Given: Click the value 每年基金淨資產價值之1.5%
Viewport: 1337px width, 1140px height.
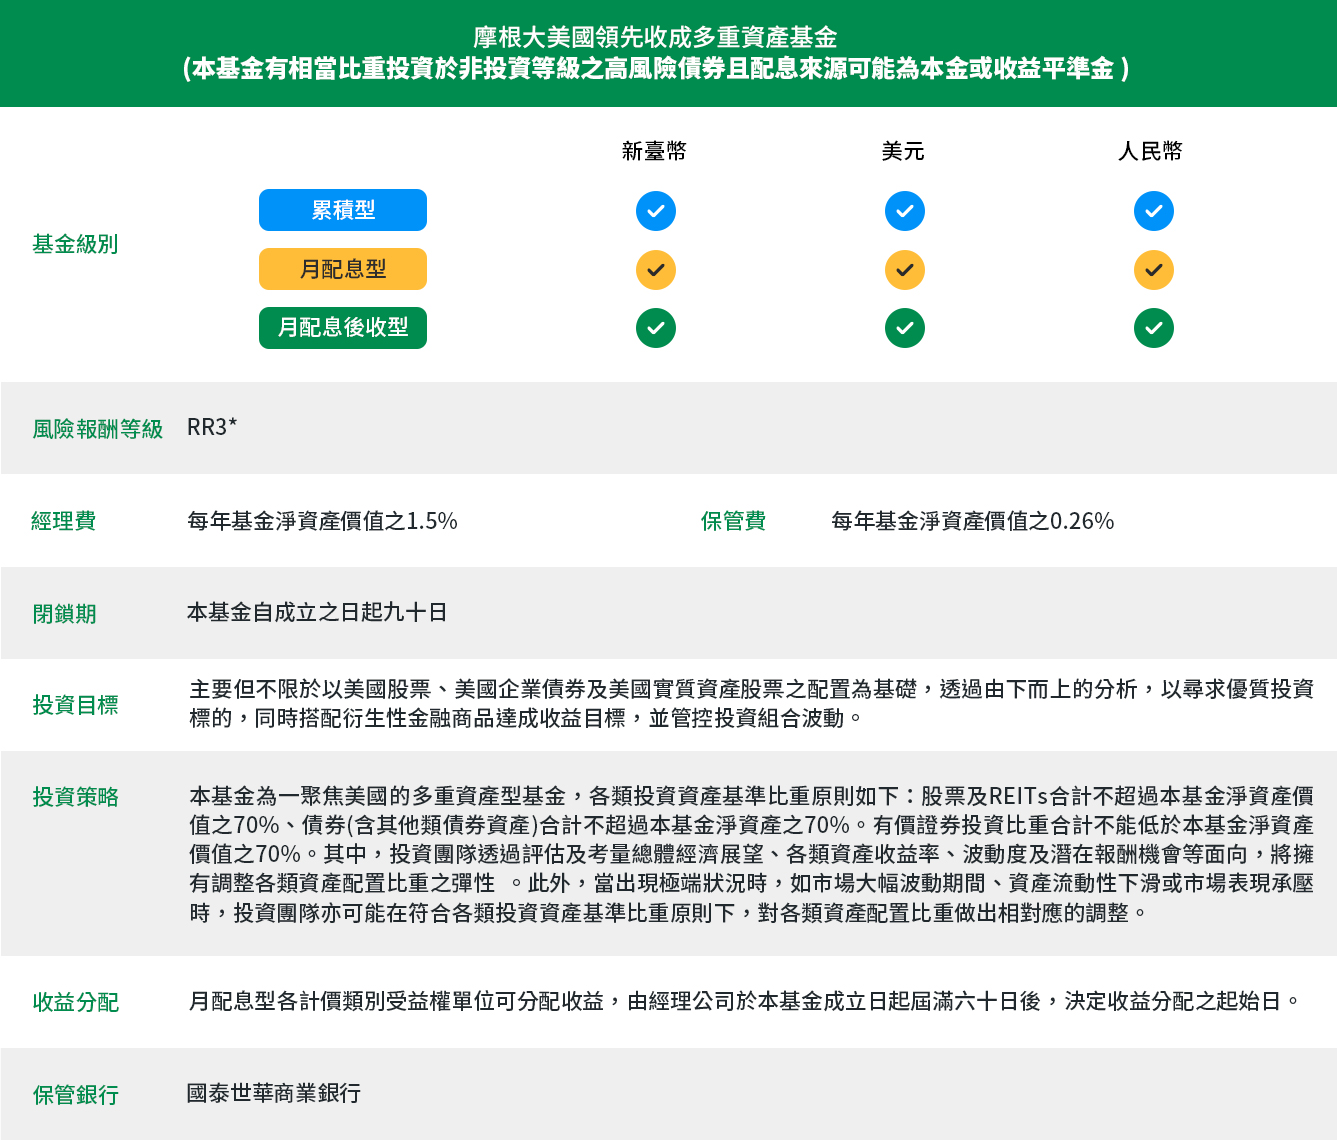Looking at the screenshot, I should click(x=322, y=521).
